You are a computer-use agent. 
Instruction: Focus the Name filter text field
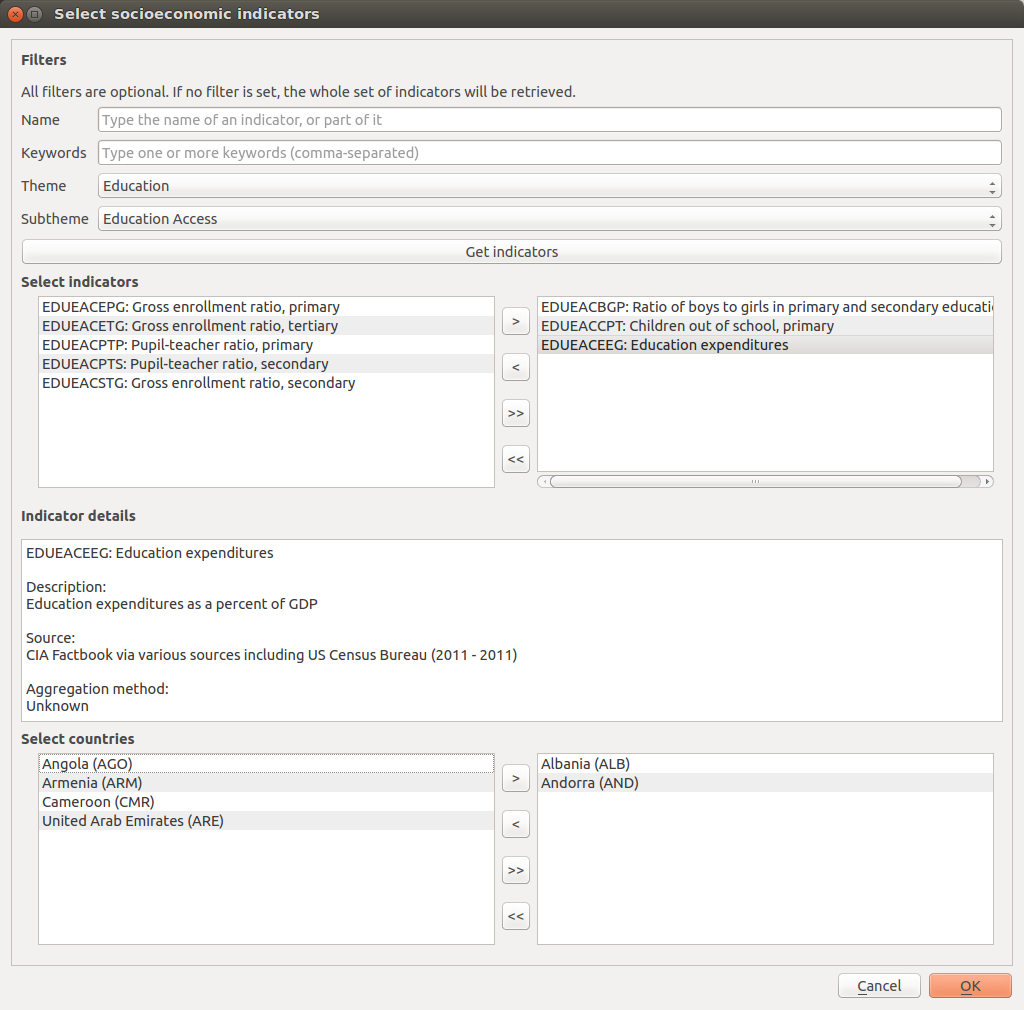pos(549,120)
